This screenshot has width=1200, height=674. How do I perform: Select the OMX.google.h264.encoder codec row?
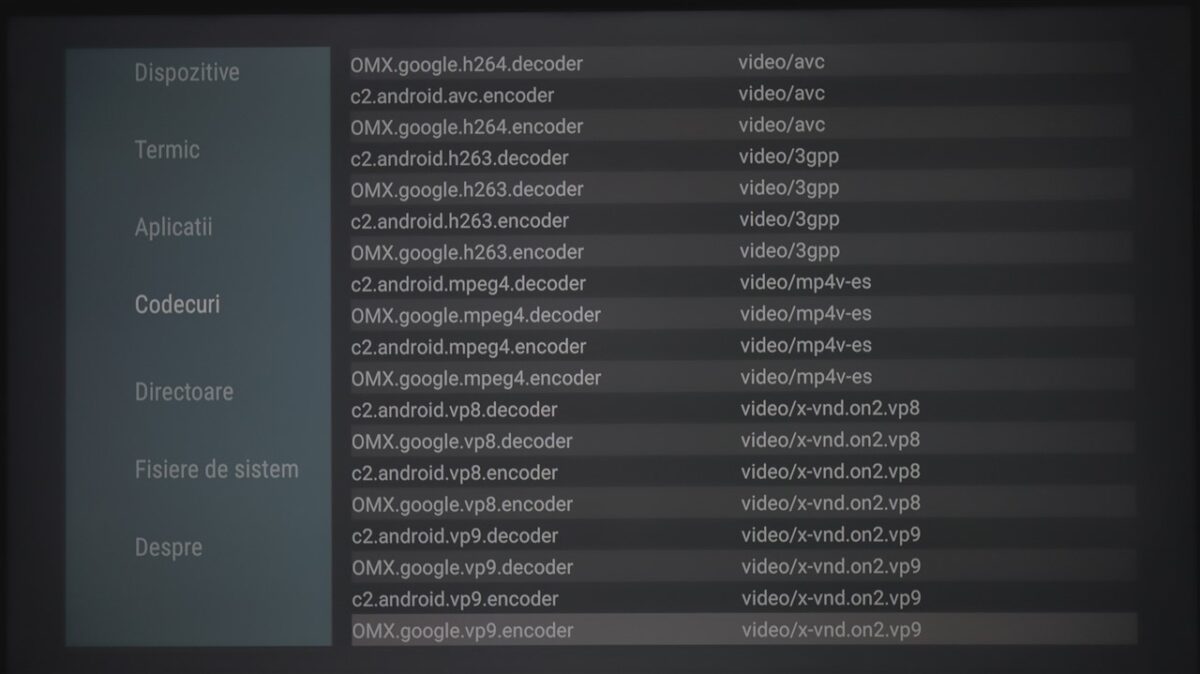click(x=466, y=127)
